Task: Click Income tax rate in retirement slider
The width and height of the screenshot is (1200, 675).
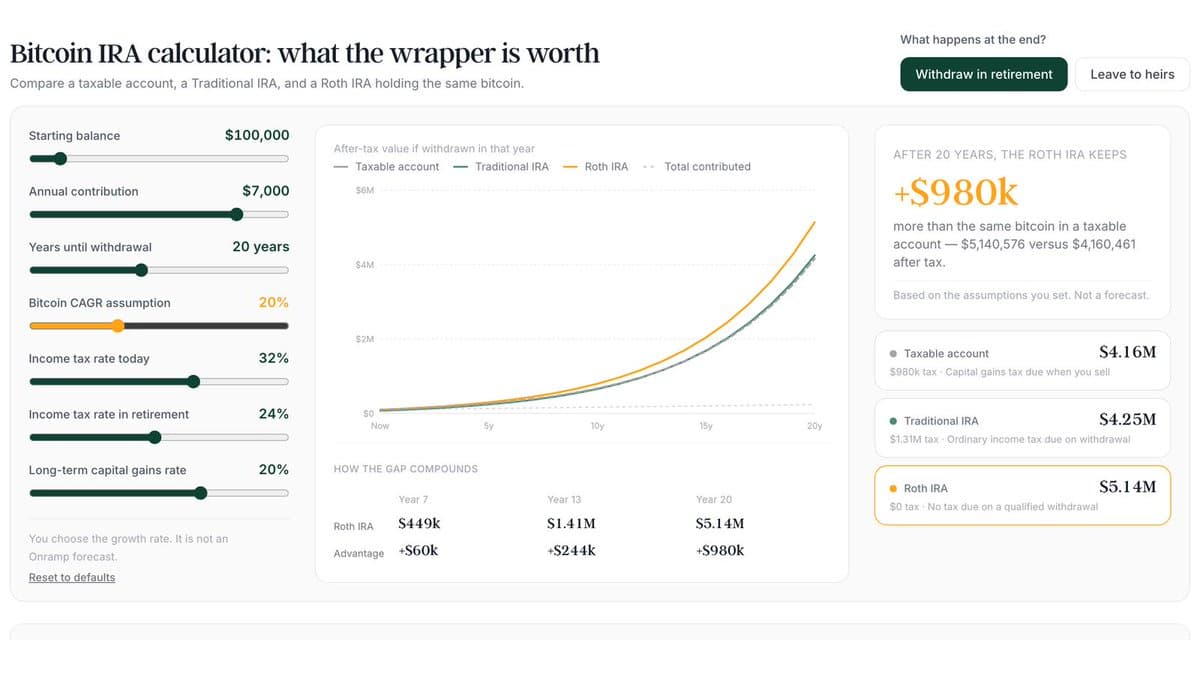Action: click(159, 437)
